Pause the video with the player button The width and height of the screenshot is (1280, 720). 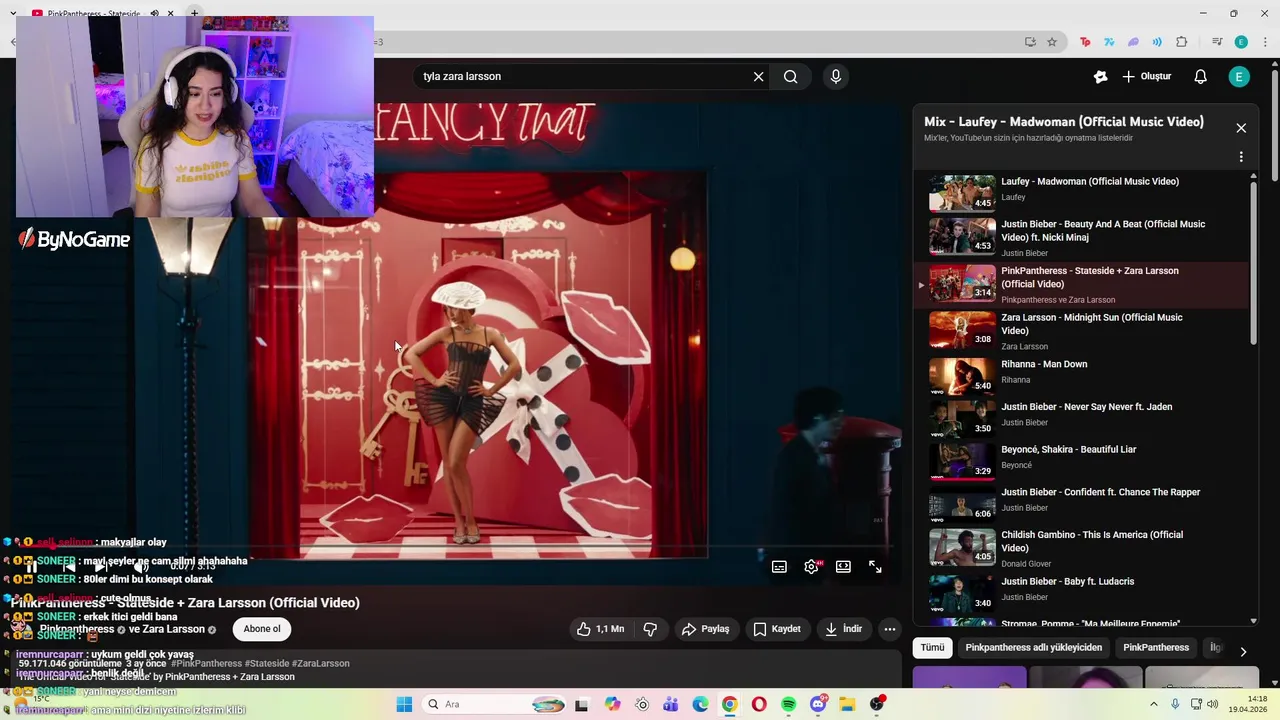(32, 567)
